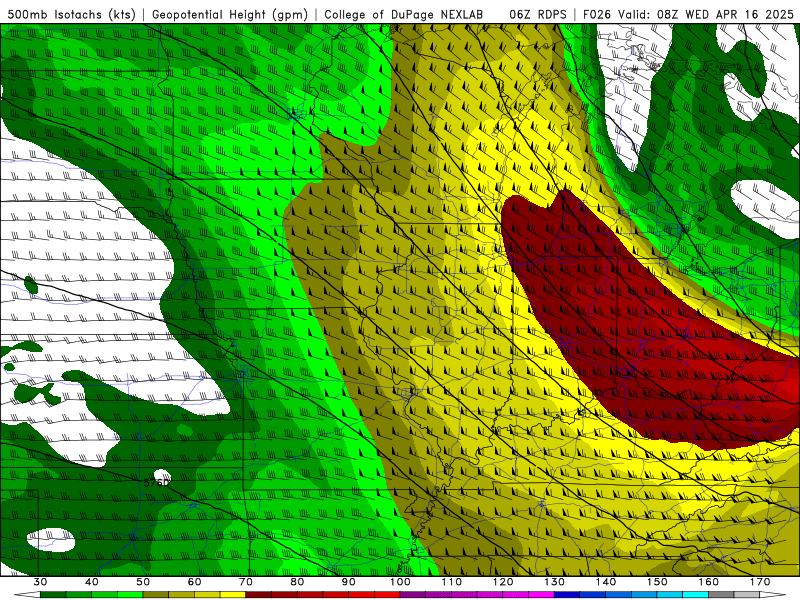Click the '06Z RDPS' model run label
Image resolution: width=800 pixels, height=600 pixels.
[538, 14]
